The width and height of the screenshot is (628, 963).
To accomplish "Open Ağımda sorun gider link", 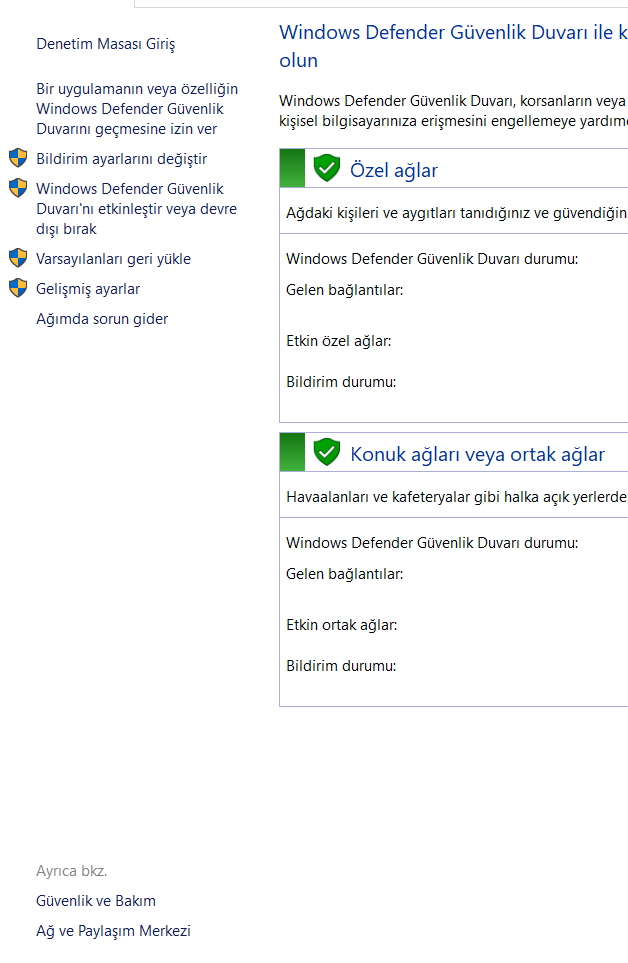I will 102,319.
